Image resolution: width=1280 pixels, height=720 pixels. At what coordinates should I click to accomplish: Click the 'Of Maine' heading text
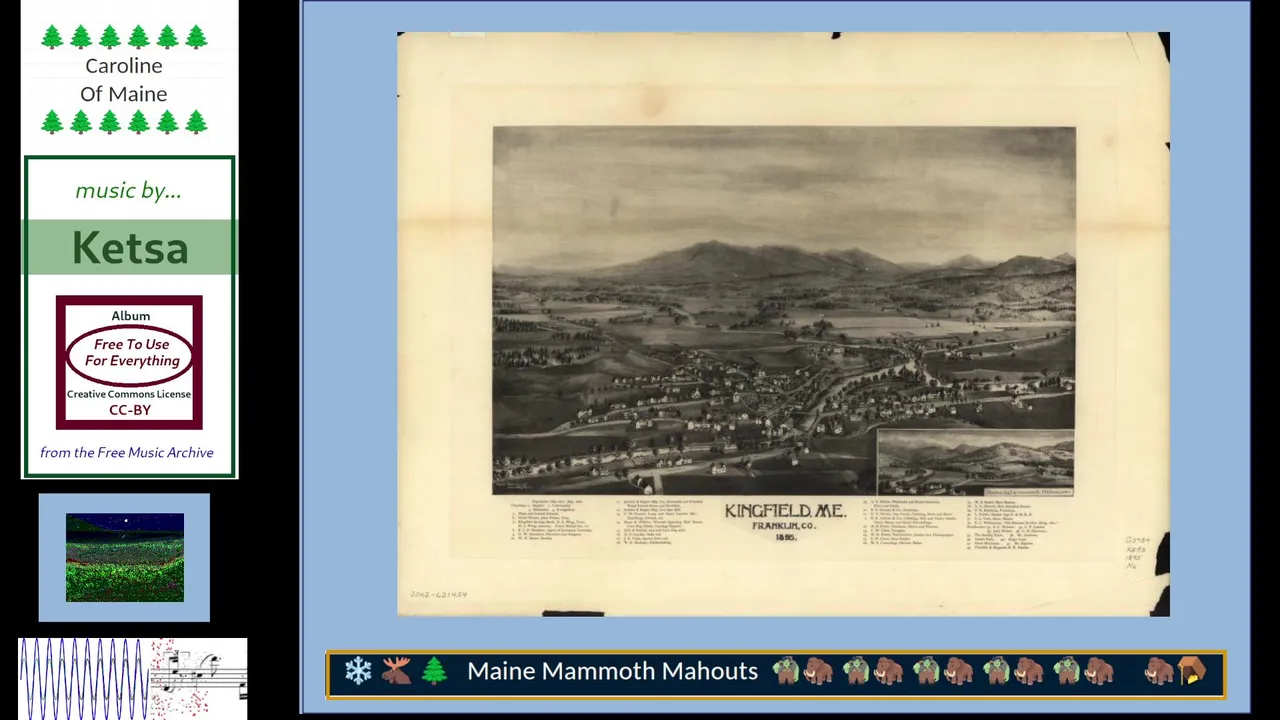(x=124, y=94)
